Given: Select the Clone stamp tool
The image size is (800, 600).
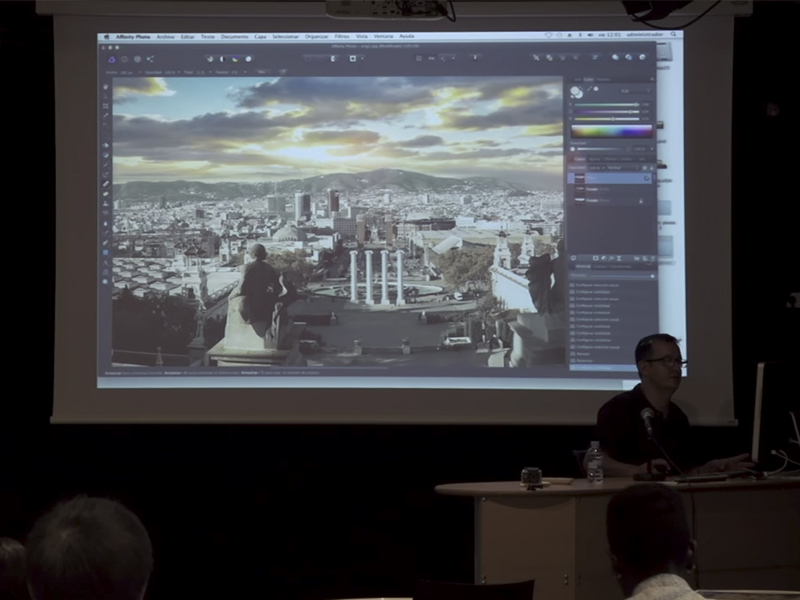Looking at the screenshot, I should point(106,203).
